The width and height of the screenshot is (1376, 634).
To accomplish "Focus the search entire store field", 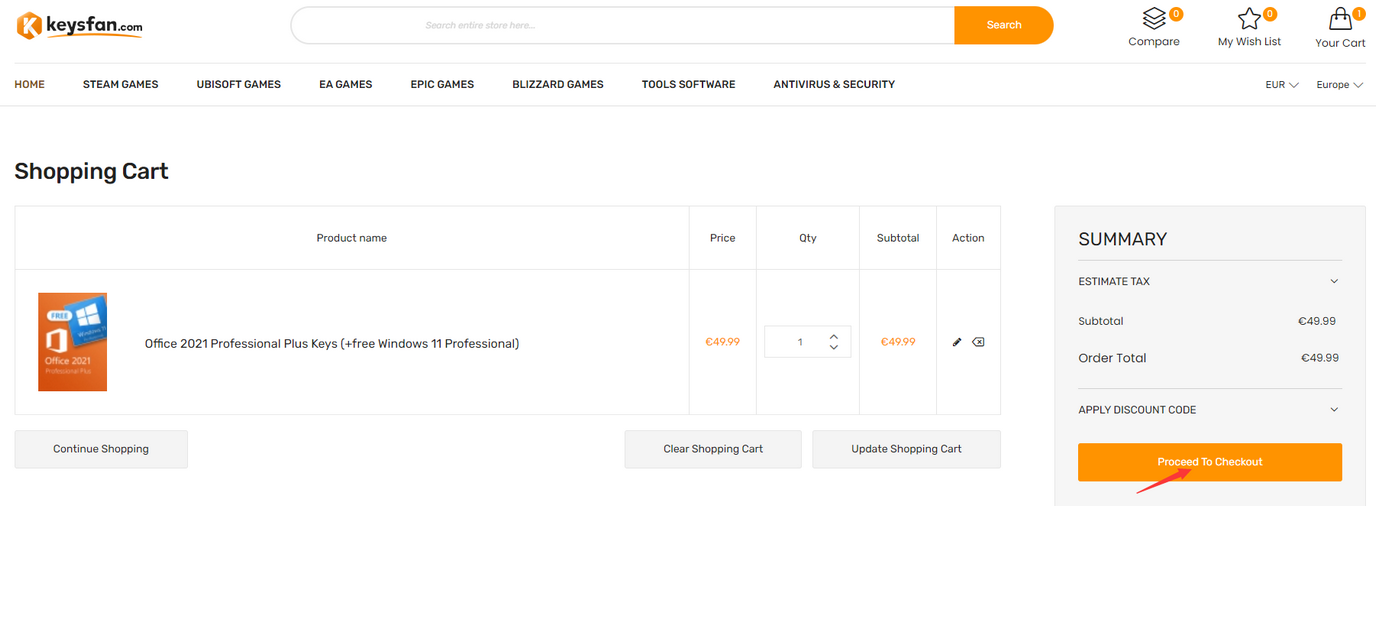I will (623, 25).
